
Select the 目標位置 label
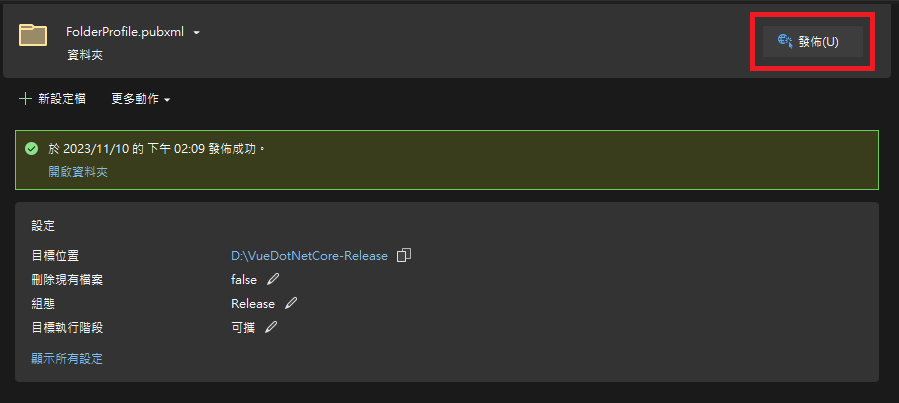point(55,255)
